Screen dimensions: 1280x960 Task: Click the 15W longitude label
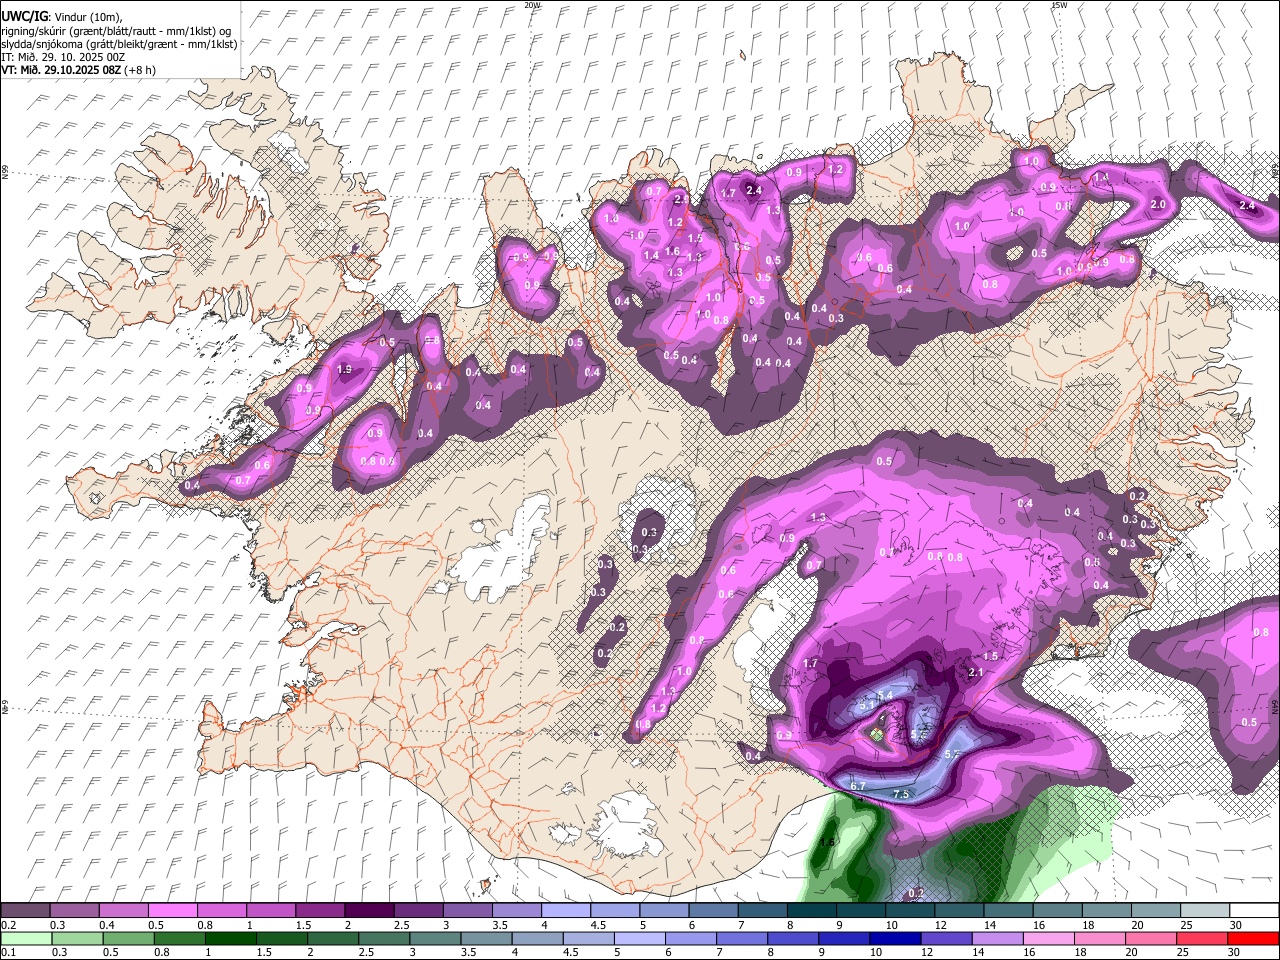tap(1059, 5)
